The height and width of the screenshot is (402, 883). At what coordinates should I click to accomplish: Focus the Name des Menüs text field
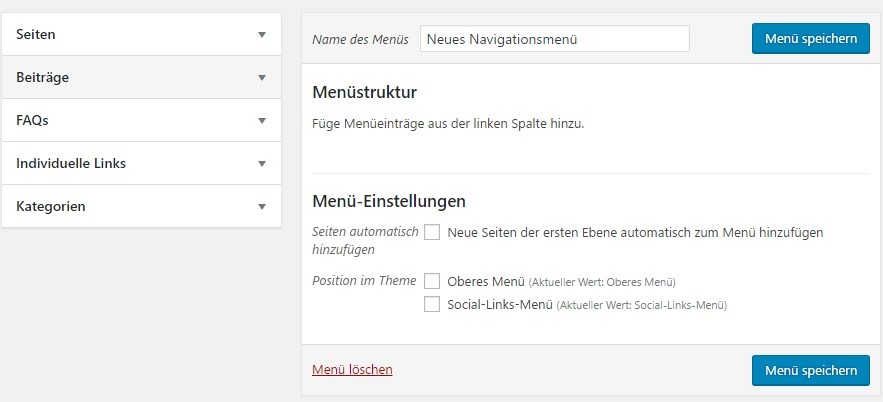click(x=555, y=39)
